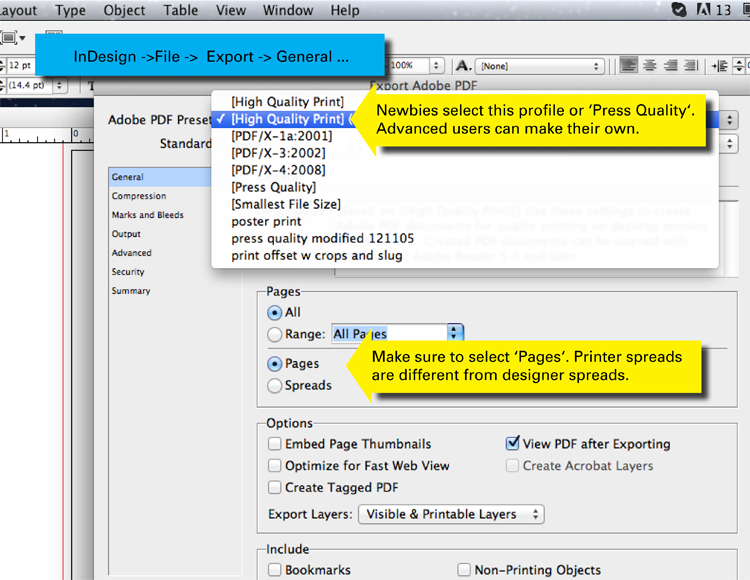The height and width of the screenshot is (580, 750).
Task: Click the character style 'A.' icon
Action: point(463,66)
